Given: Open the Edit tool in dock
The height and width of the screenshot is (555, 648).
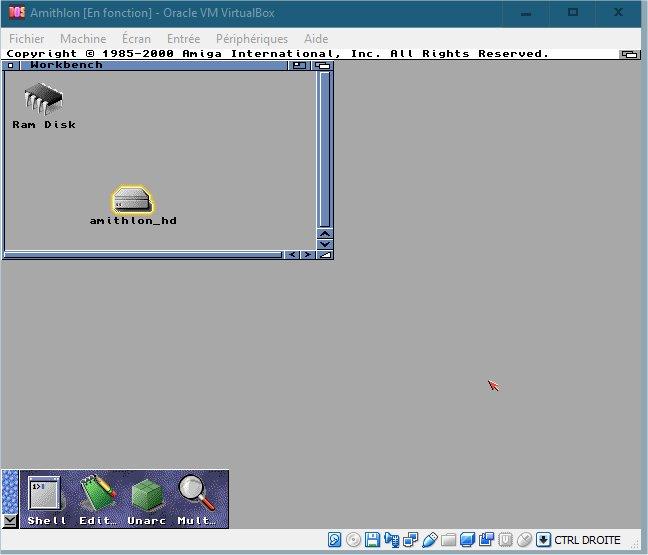Looking at the screenshot, I should coord(98,500).
